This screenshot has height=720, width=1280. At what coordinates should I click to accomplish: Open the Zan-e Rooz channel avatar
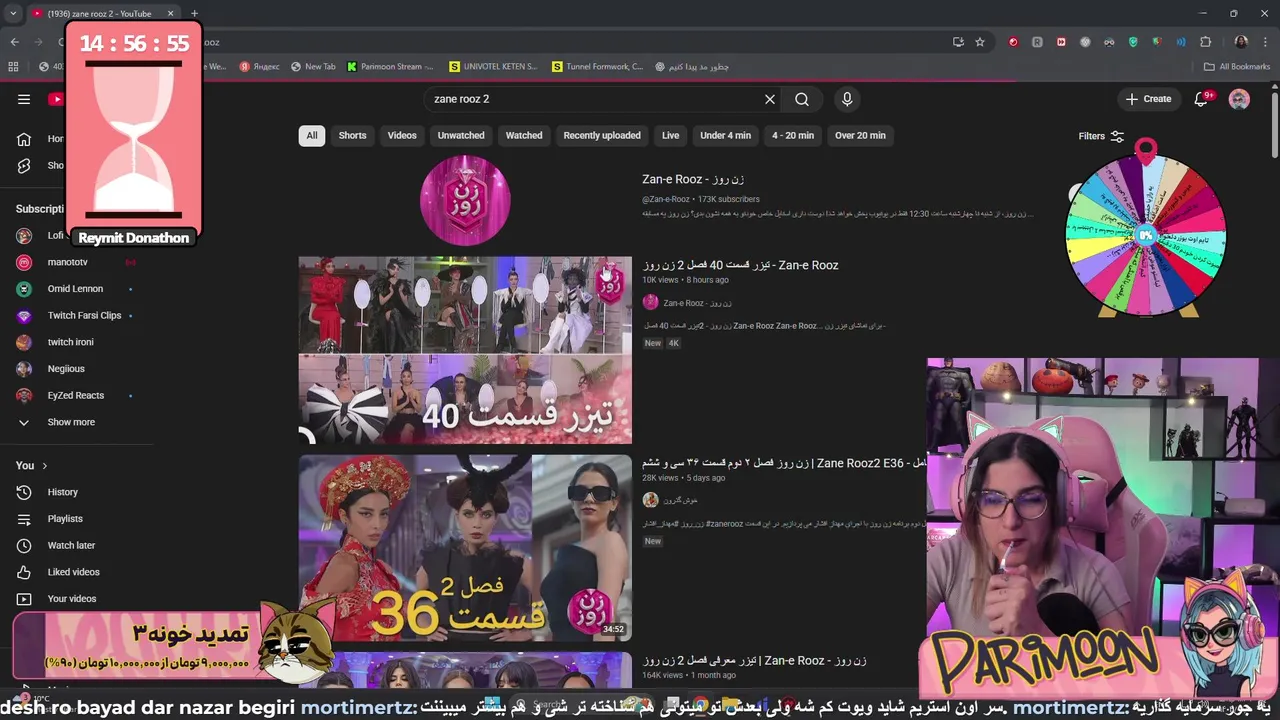tap(465, 200)
